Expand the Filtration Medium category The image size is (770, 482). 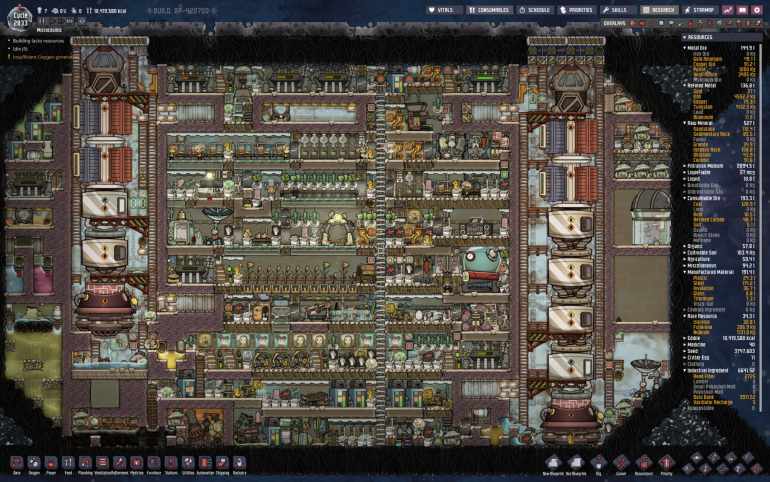pyautogui.click(x=720, y=166)
